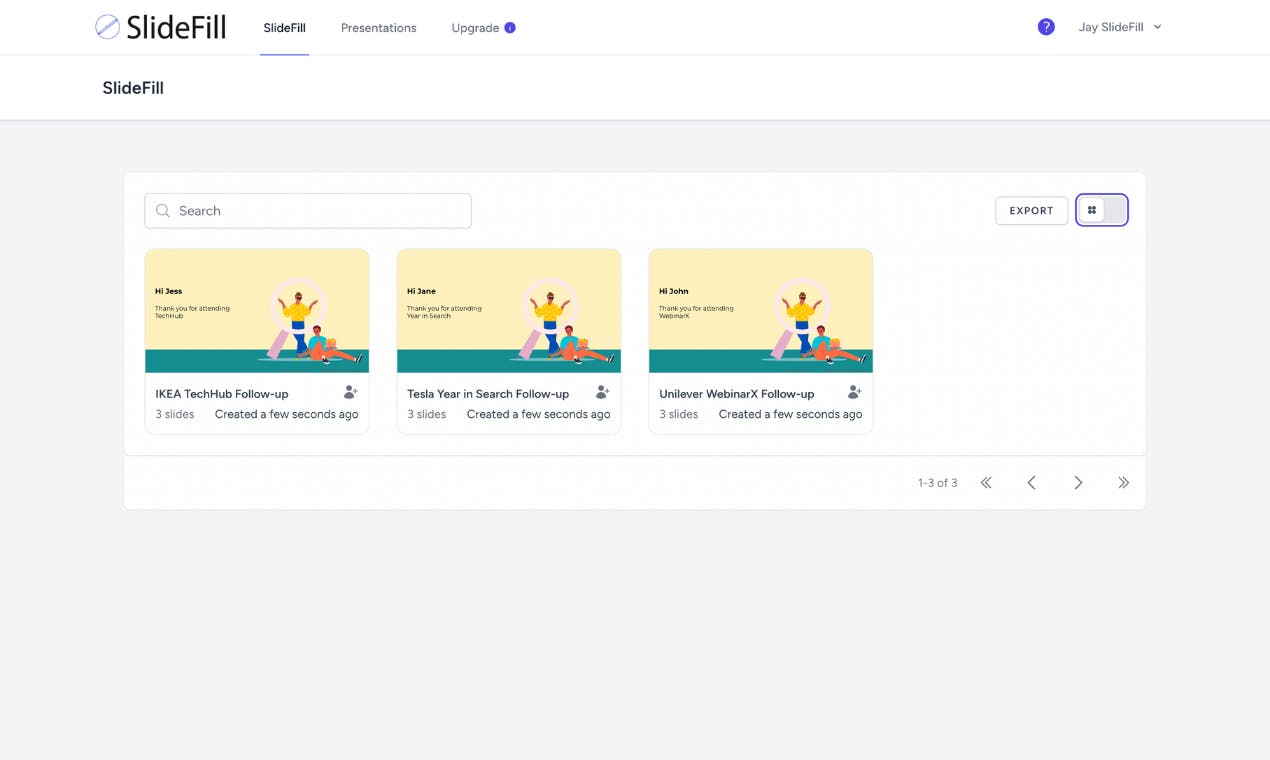1270x760 pixels.
Task: Click the SlideFill logo
Action: pyautogui.click(x=160, y=27)
